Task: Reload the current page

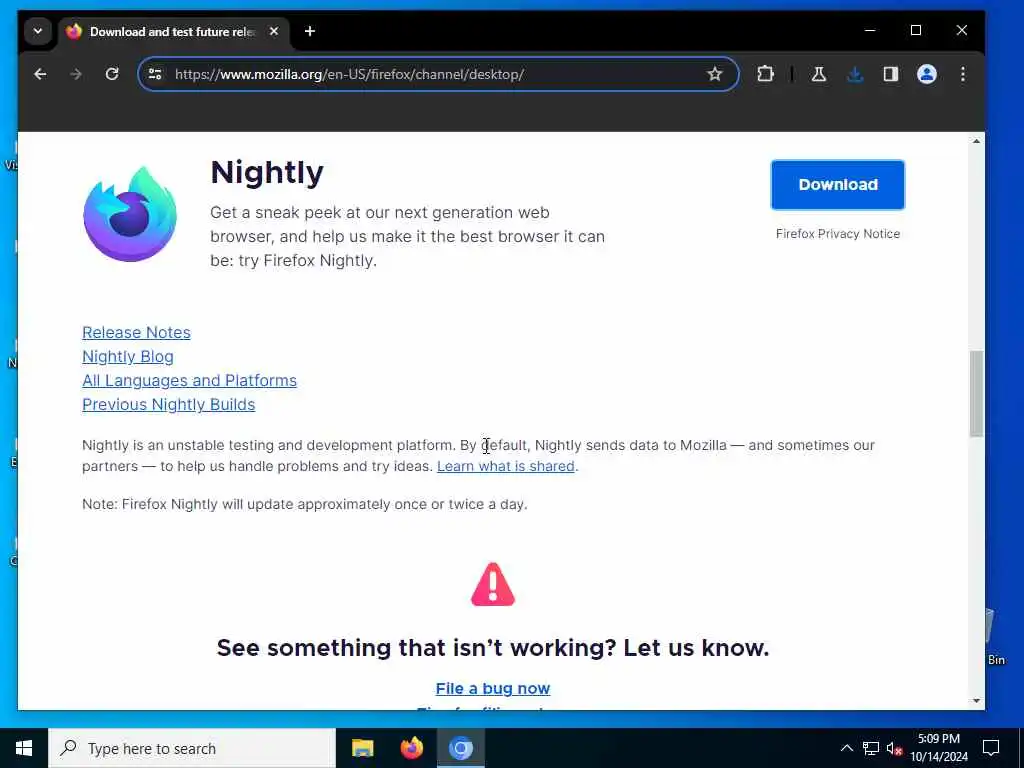Action: pos(112,74)
